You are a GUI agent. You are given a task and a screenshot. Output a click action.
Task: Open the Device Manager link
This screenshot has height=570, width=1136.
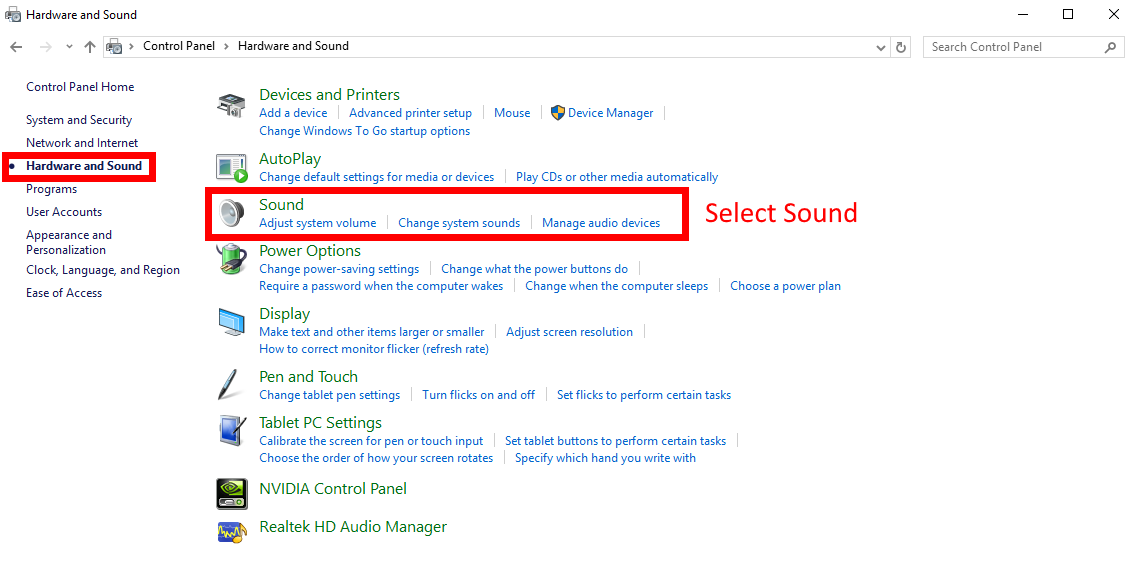pyautogui.click(x=610, y=113)
